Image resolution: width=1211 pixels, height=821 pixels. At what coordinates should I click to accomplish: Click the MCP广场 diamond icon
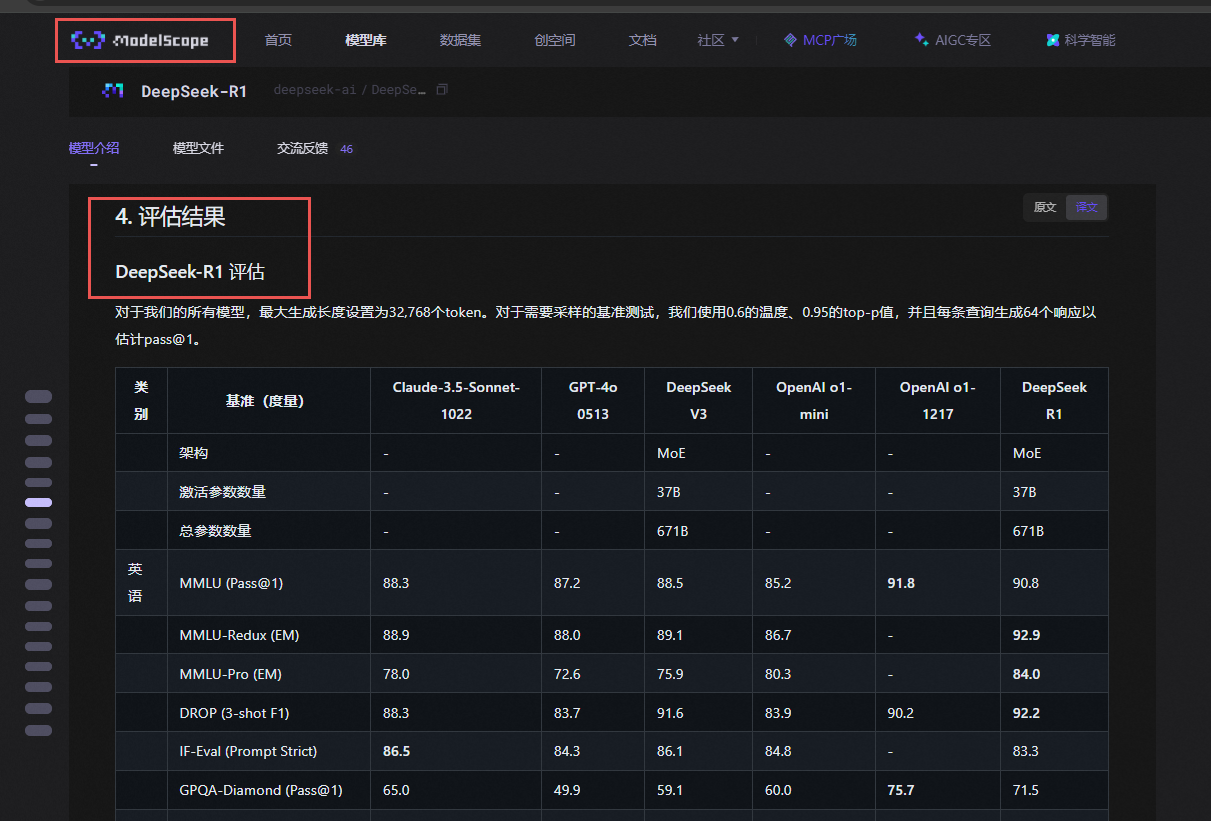coord(790,40)
